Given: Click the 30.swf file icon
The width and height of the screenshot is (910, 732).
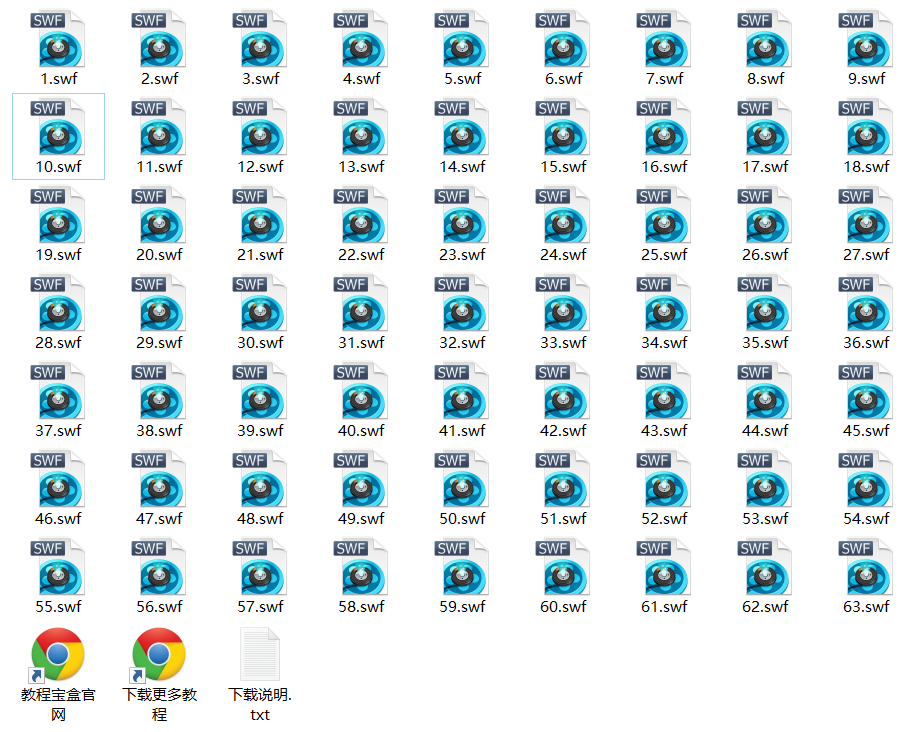Looking at the screenshot, I should tap(260, 302).
